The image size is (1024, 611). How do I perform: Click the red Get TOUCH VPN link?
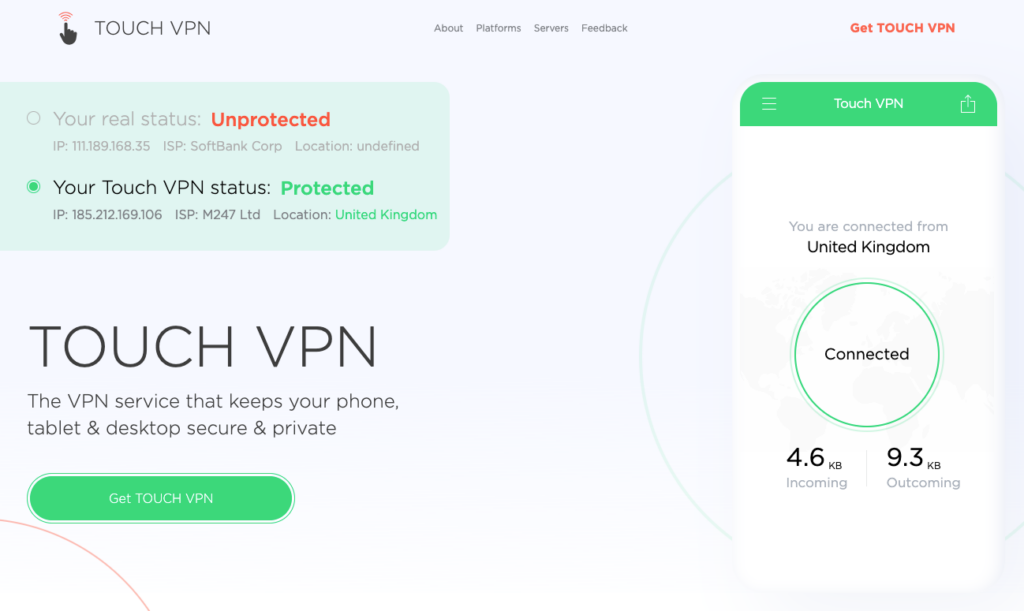pos(902,28)
